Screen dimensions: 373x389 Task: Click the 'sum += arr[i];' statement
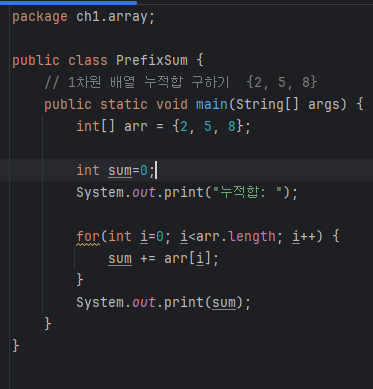click(163, 259)
